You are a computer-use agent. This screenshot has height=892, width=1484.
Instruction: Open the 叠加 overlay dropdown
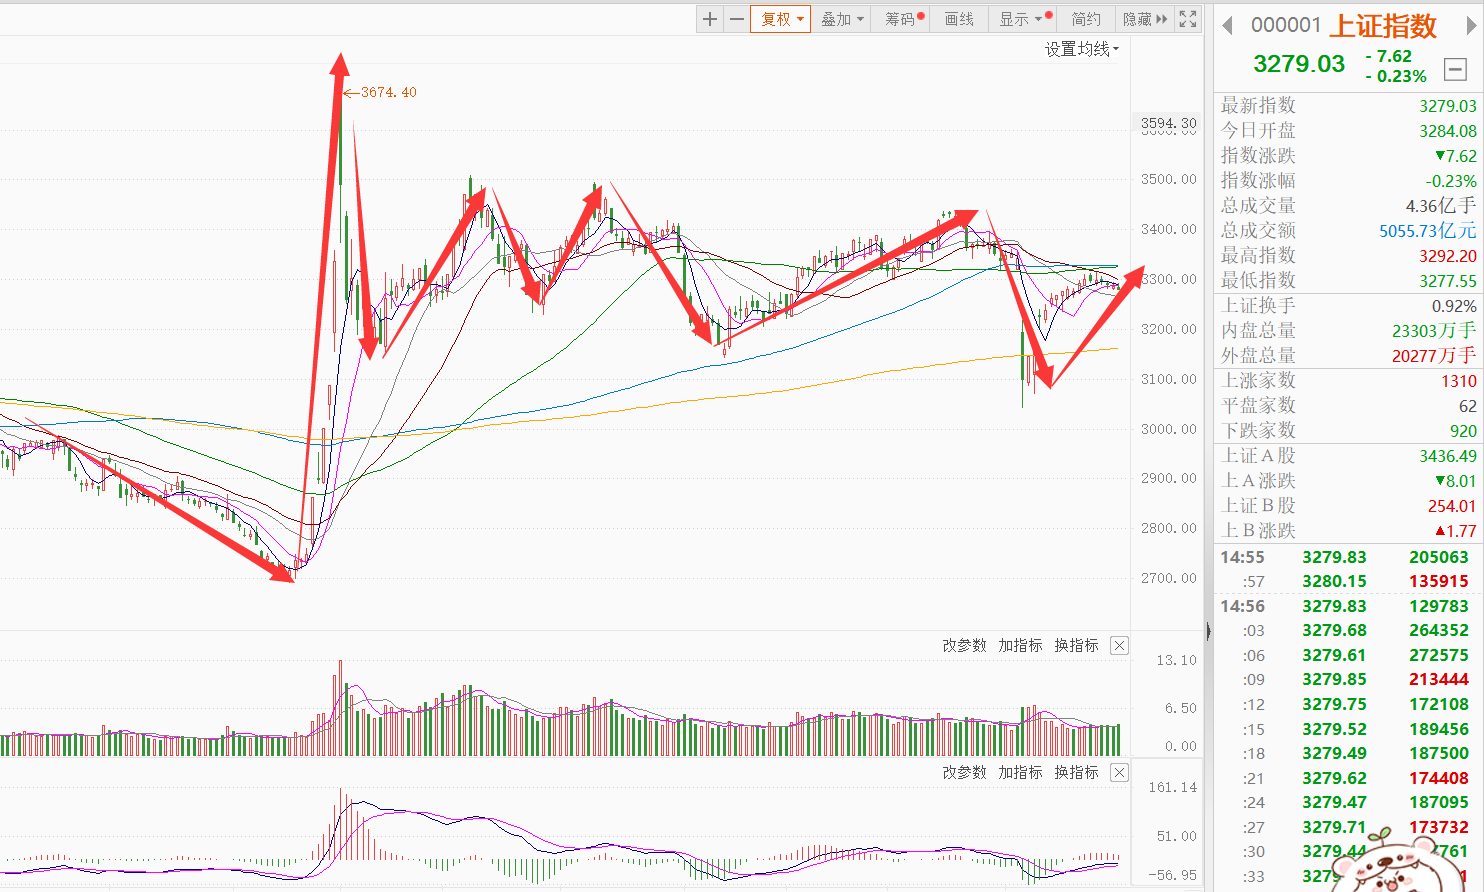pos(841,19)
